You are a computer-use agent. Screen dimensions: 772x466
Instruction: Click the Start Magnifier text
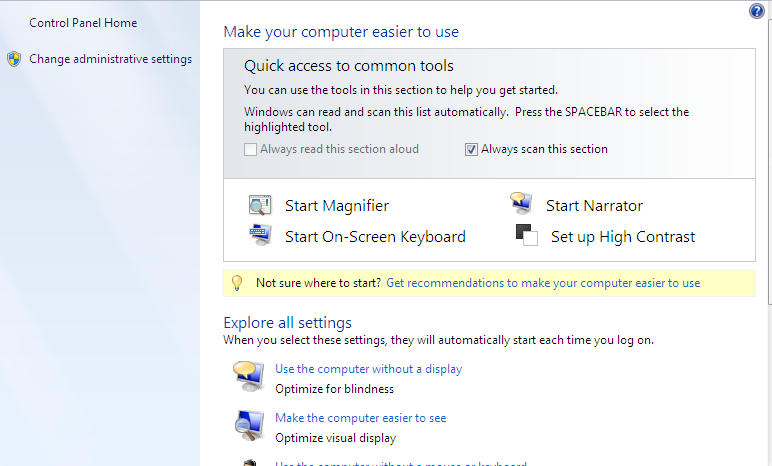coord(337,206)
